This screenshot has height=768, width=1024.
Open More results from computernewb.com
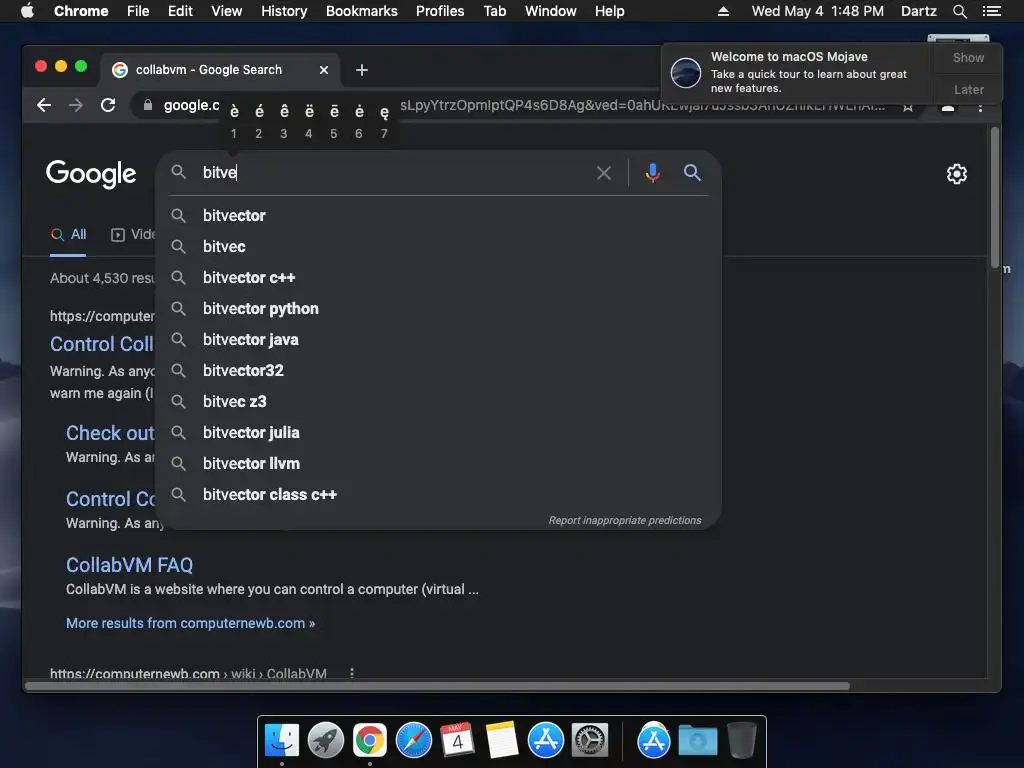coord(191,623)
